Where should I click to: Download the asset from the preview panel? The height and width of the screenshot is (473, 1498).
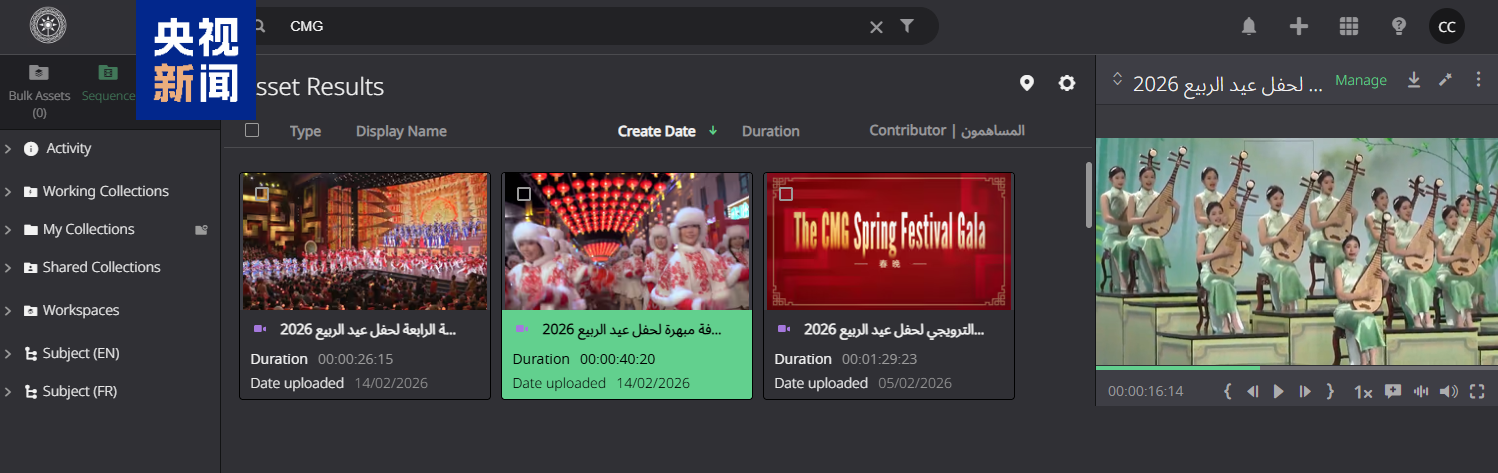pyautogui.click(x=1414, y=80)
